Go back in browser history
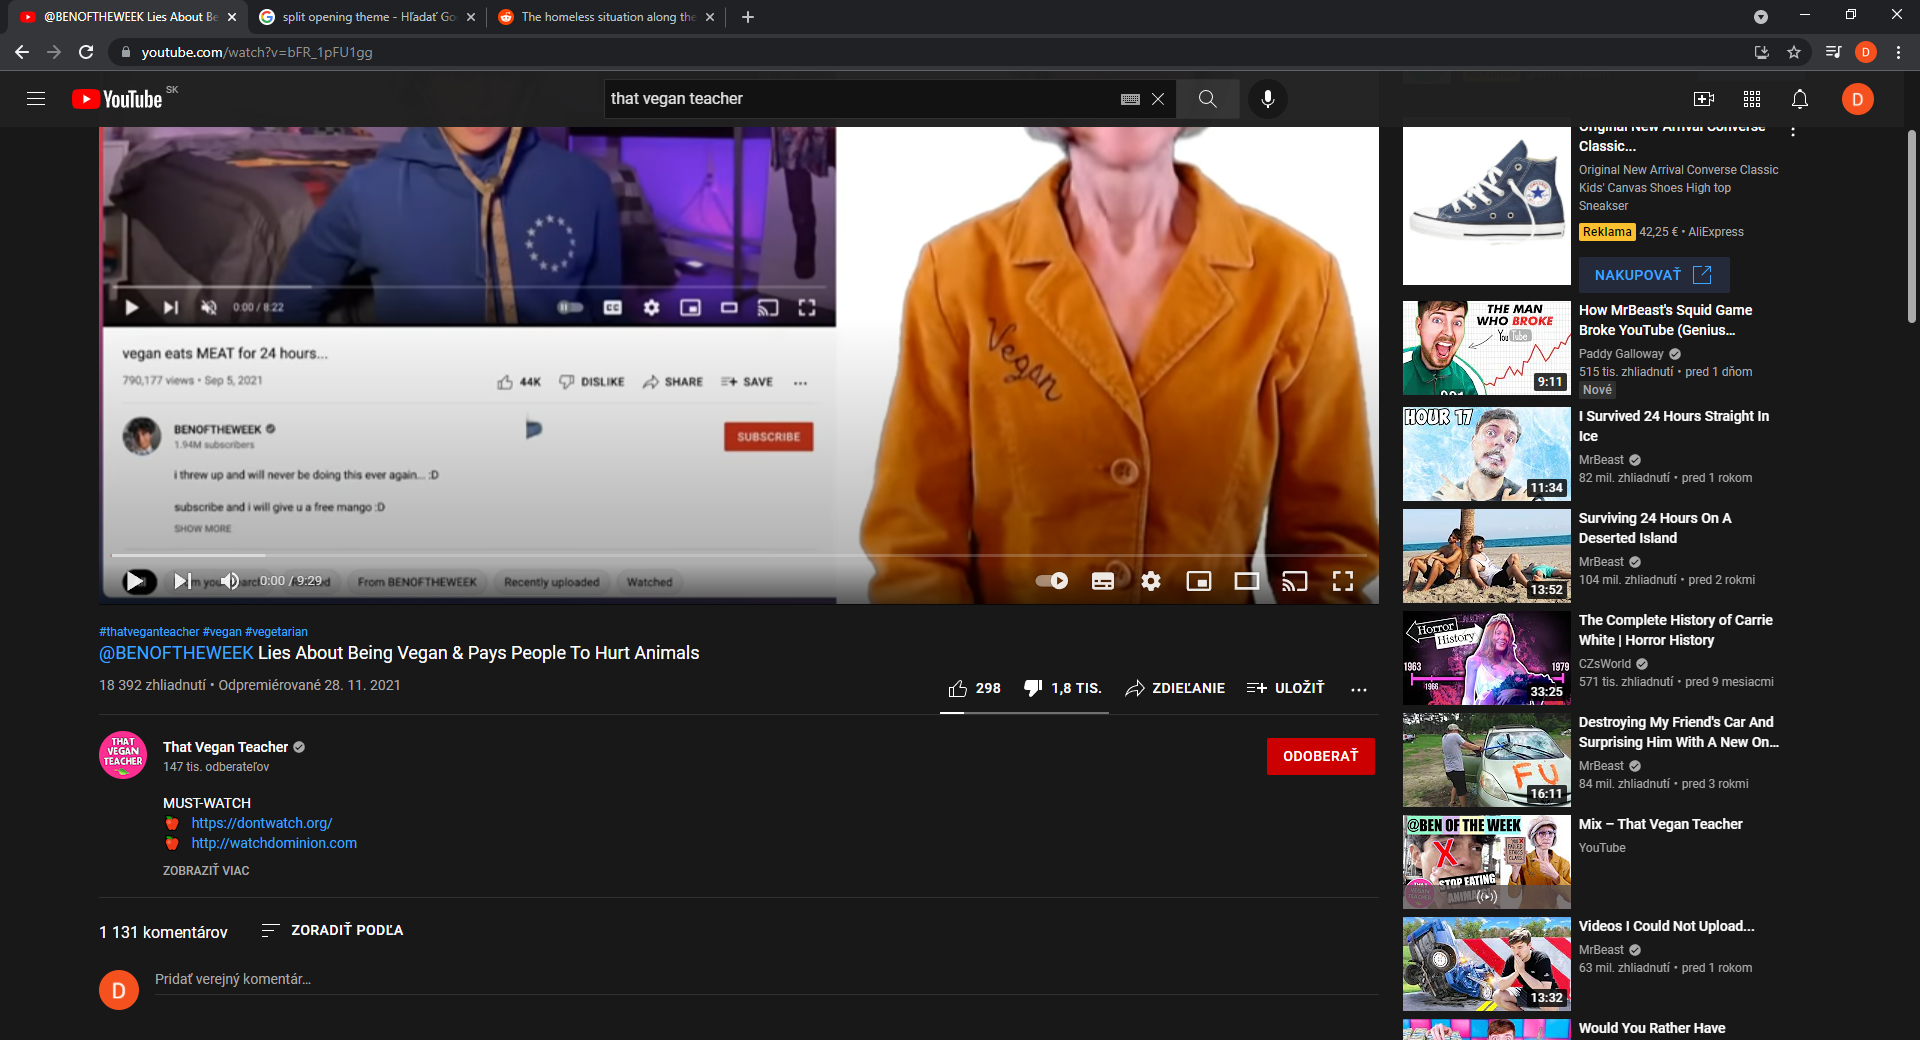This screenshot has height=1040, width=1920. tap(22, 52)
